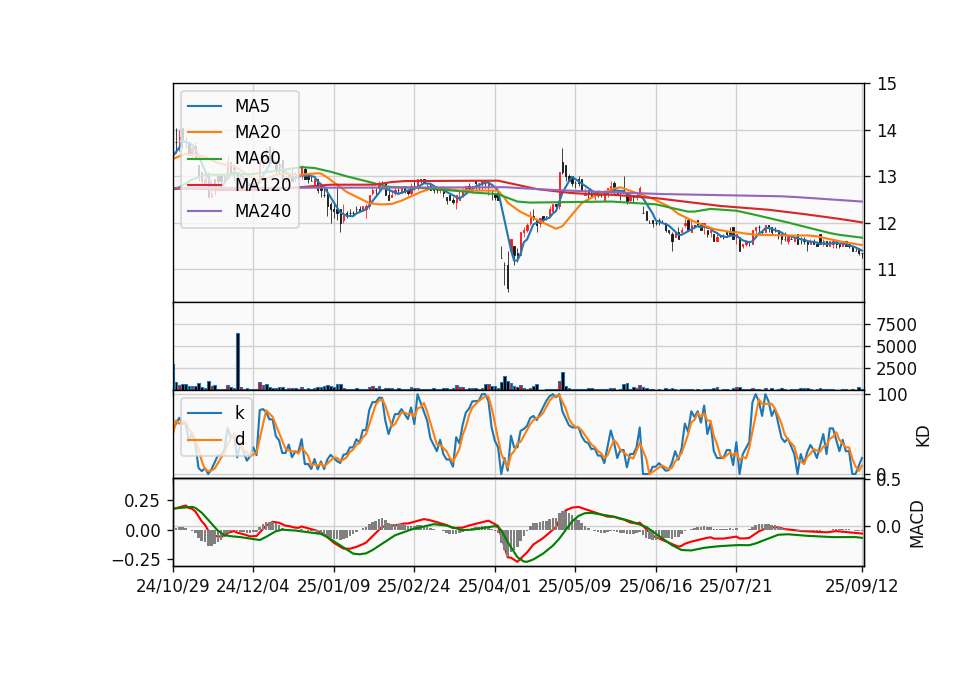960x690 pixels.
Task: Click the price axis value 11
Action: point(887,270)
